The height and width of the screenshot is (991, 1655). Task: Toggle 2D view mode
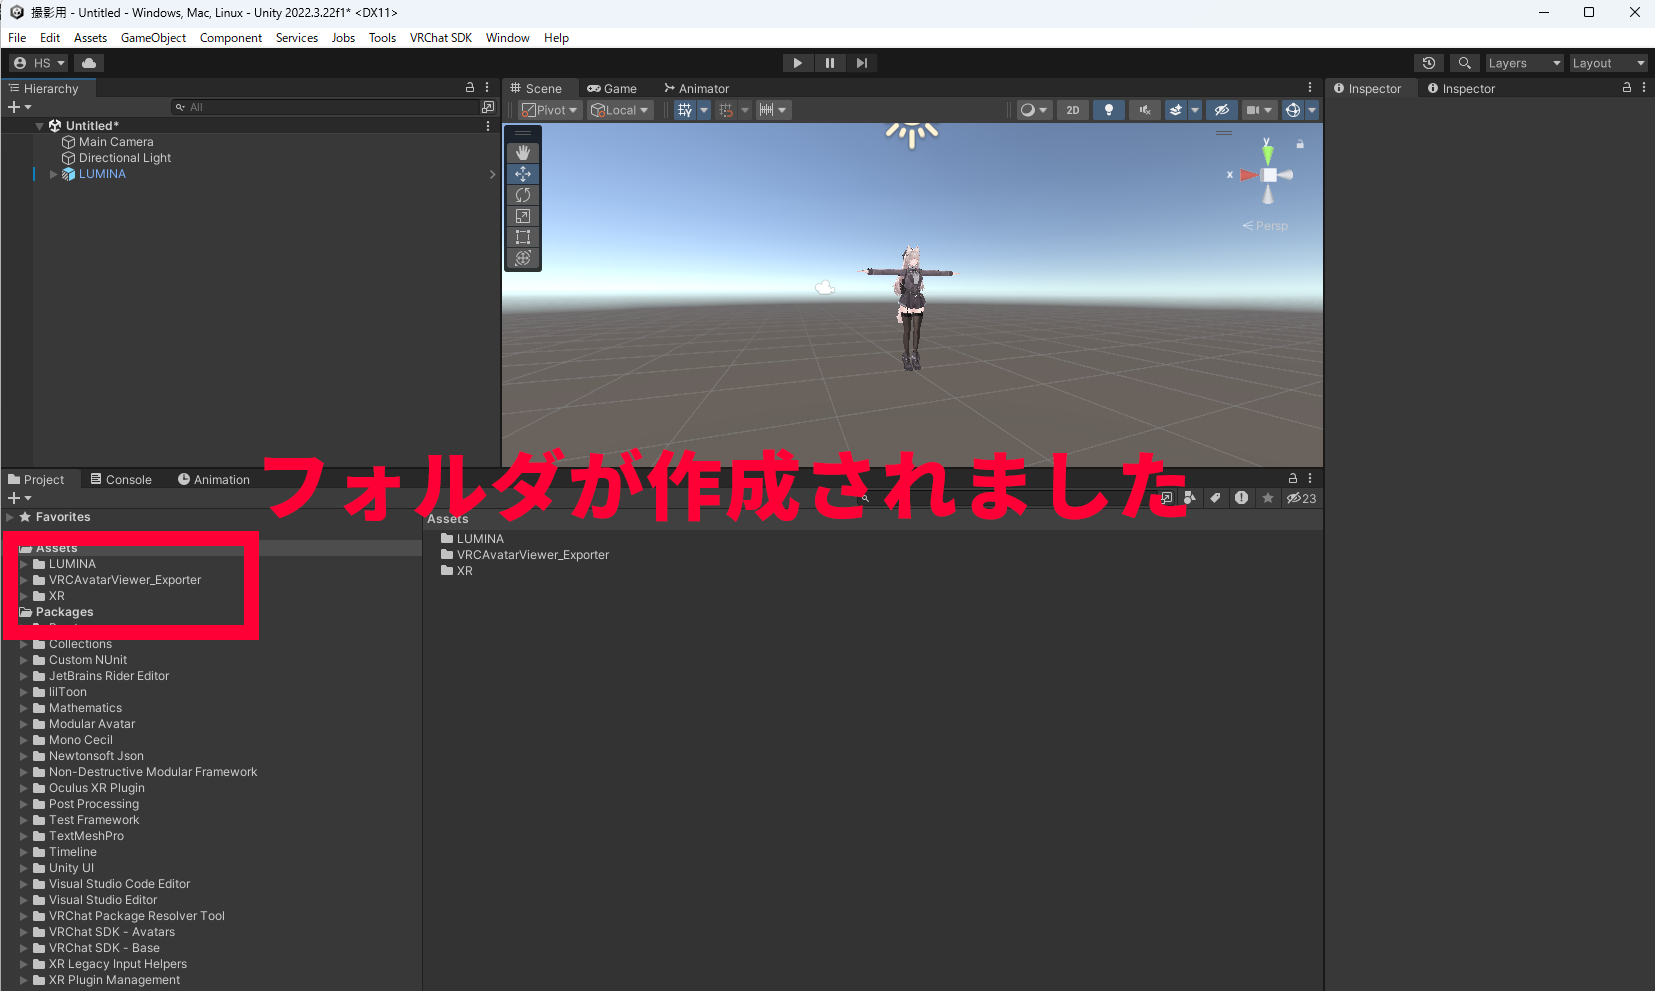[x=1073, y=110]
